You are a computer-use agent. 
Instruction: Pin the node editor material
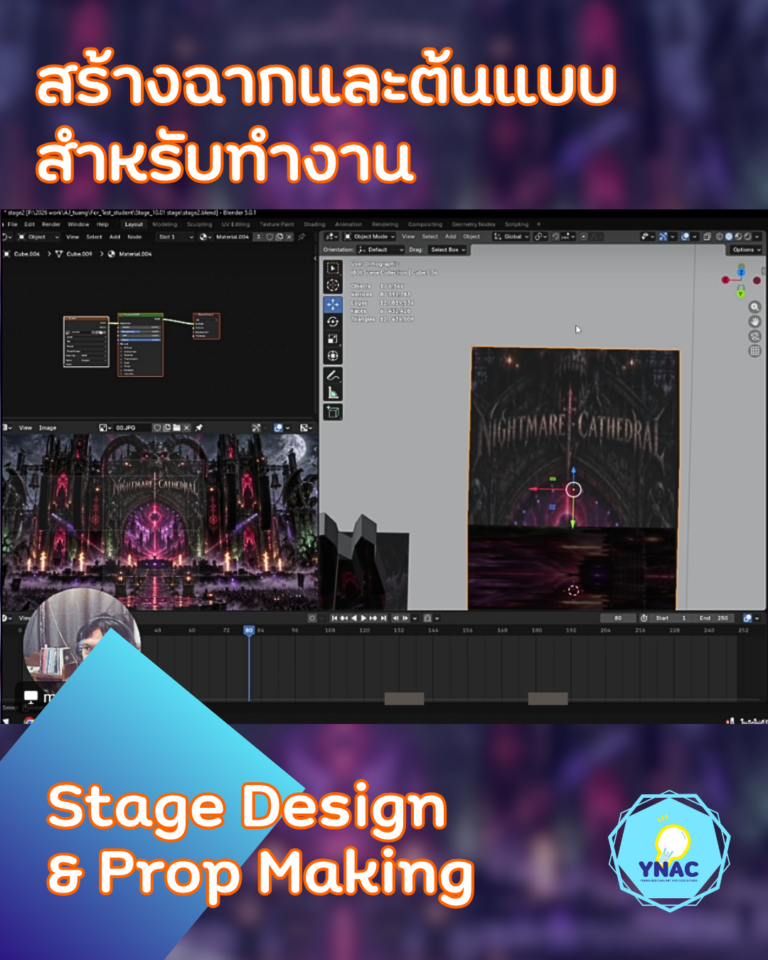[301, 237]
